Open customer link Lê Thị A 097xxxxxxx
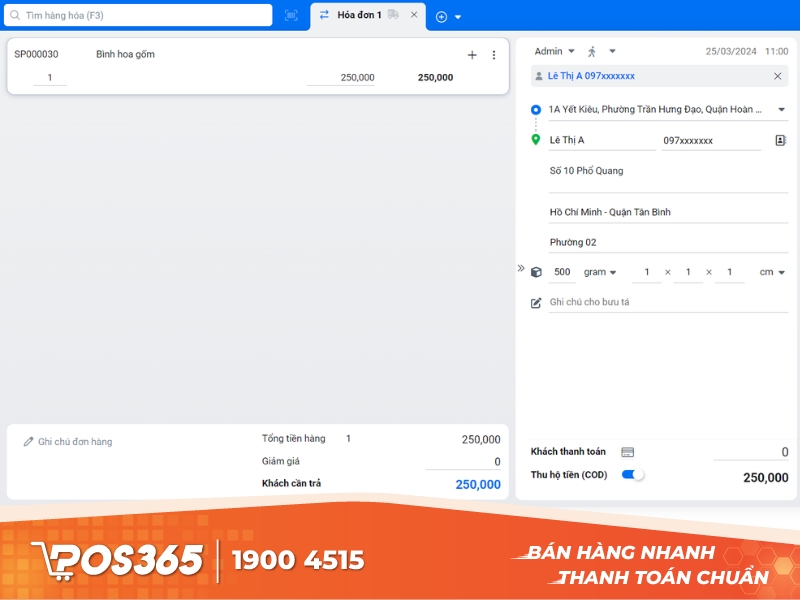Viewport: 800px width, 600px height. (x=591, y=76)
